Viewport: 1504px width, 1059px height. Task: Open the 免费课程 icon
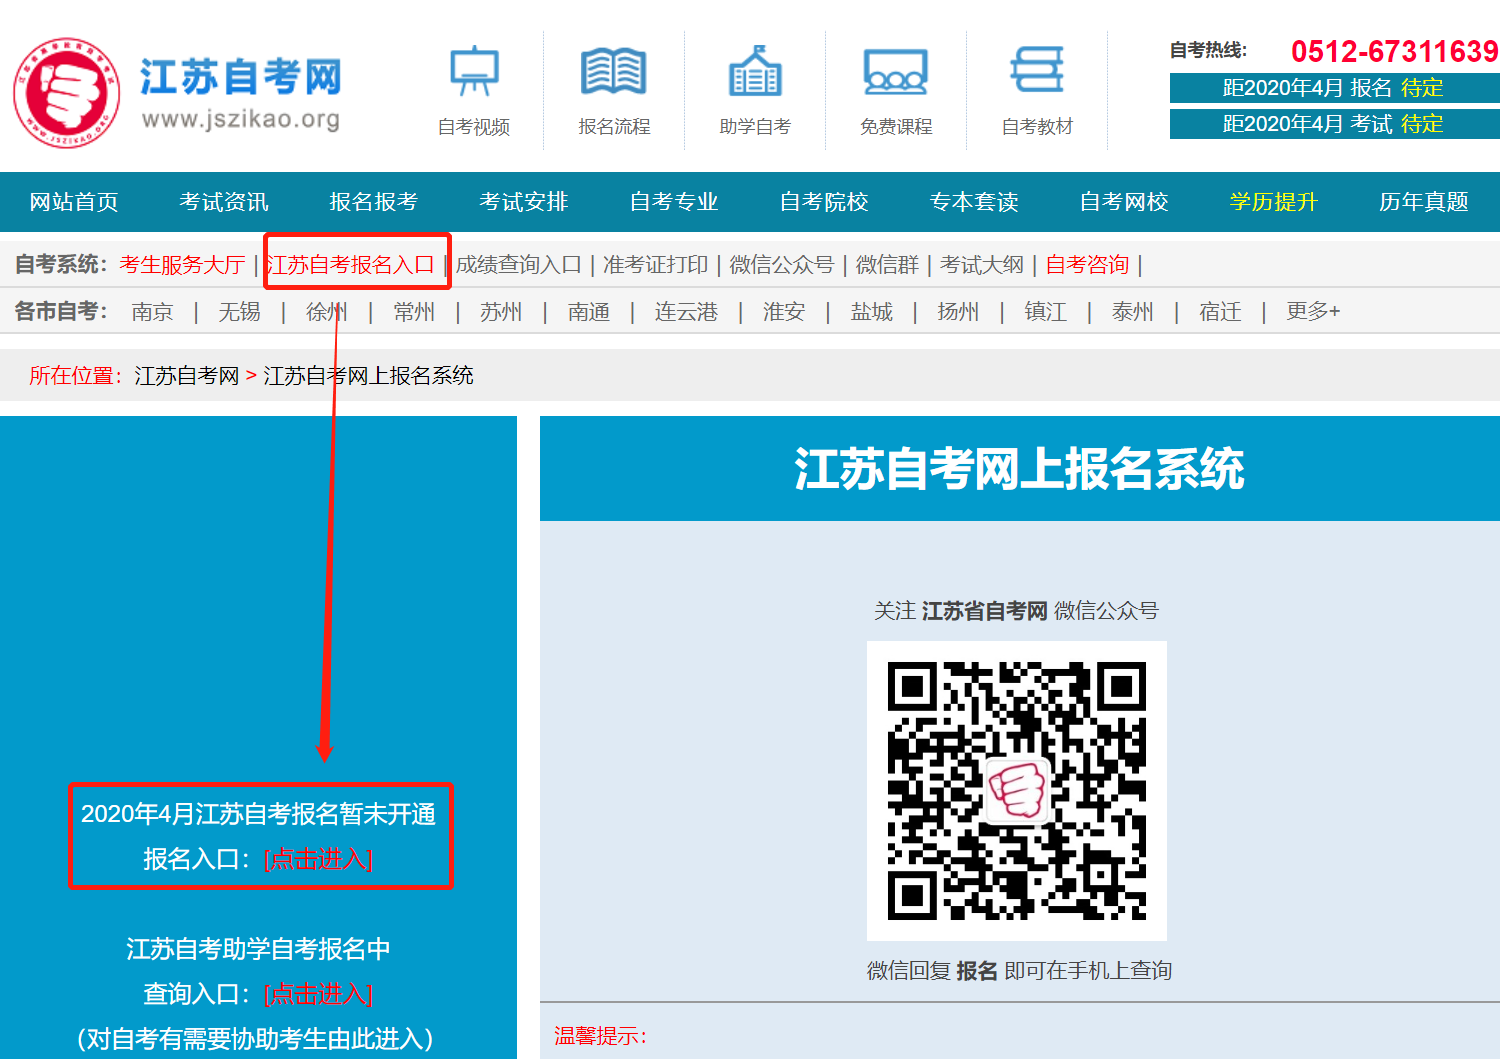pos(896,71)
